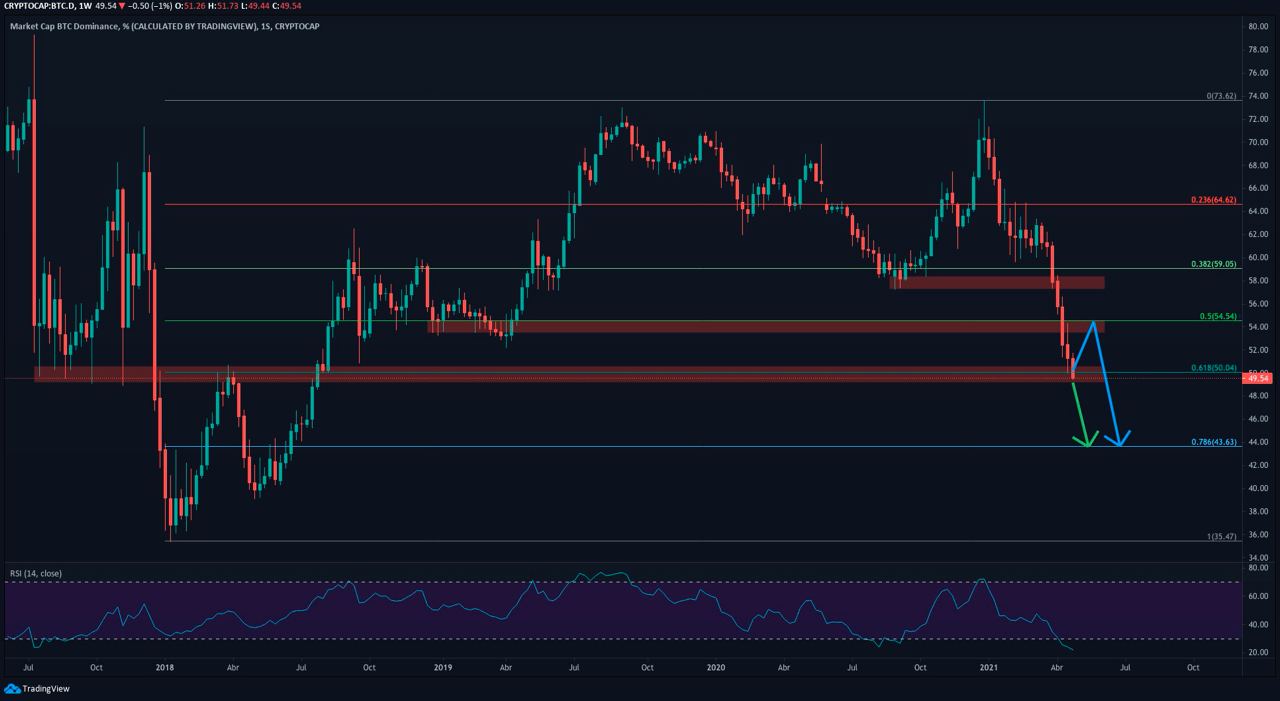
Task: Click the 0.236(64.62) Fibonacci level label
Action: coord(1214,200)
